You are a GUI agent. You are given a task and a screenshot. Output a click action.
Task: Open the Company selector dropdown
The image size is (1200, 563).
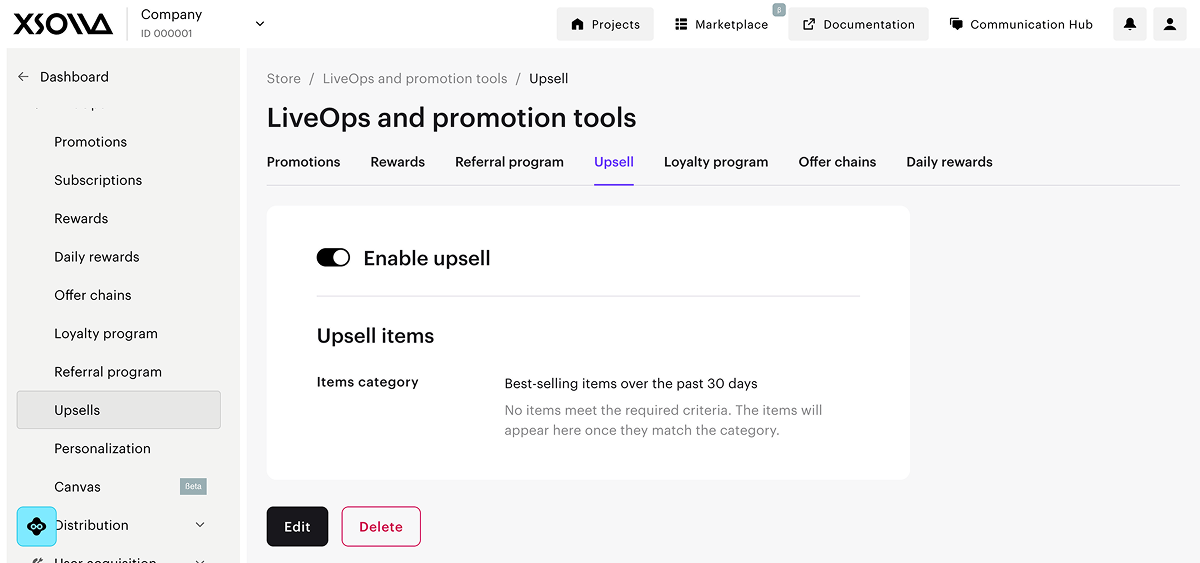click(260, 24)
